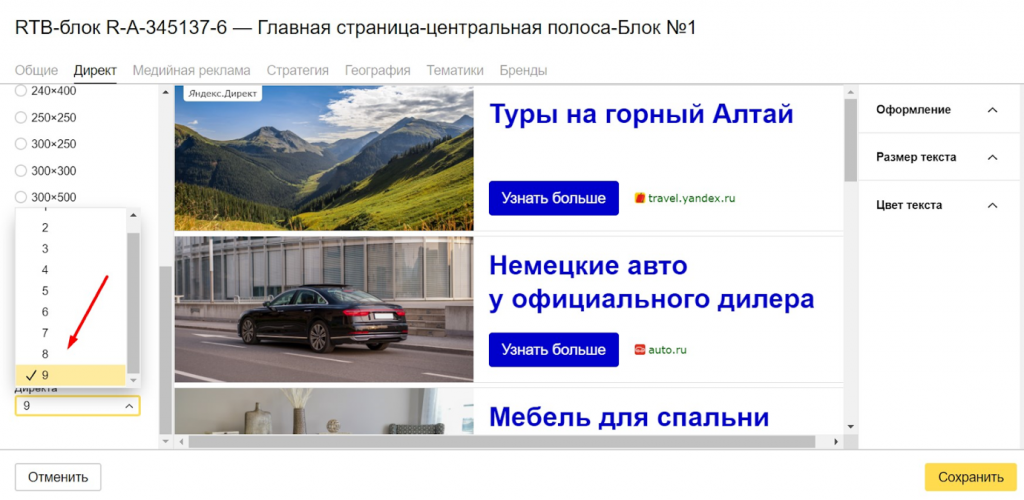
Task: Click the Altai mountains ad image
Action: click(324, 158)
